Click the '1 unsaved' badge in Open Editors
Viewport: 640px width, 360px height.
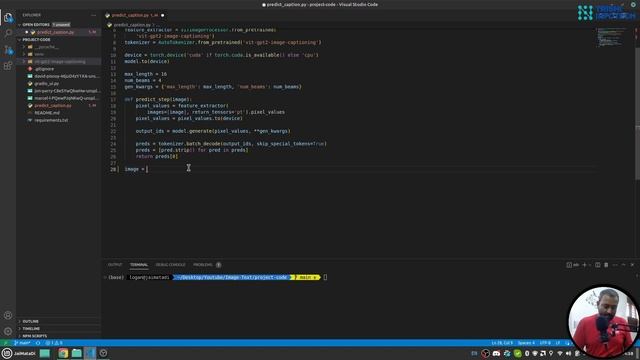pyautogui.click(x=61, y=24)
